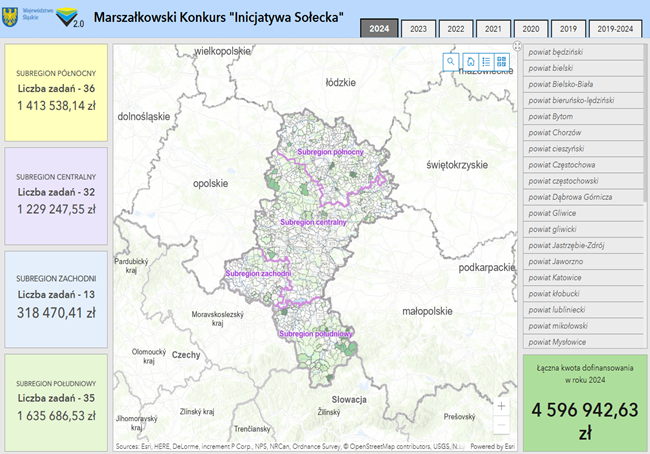Zoom in on the map
650x454 pixels.
(x=501, y=406)
